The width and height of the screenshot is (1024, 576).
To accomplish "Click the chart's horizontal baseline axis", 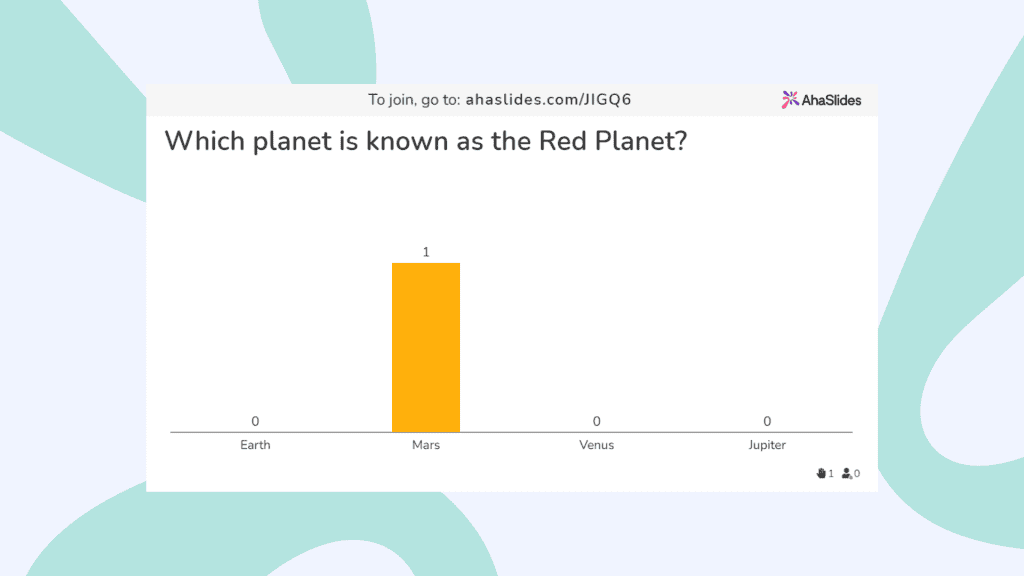I will 511,432.
